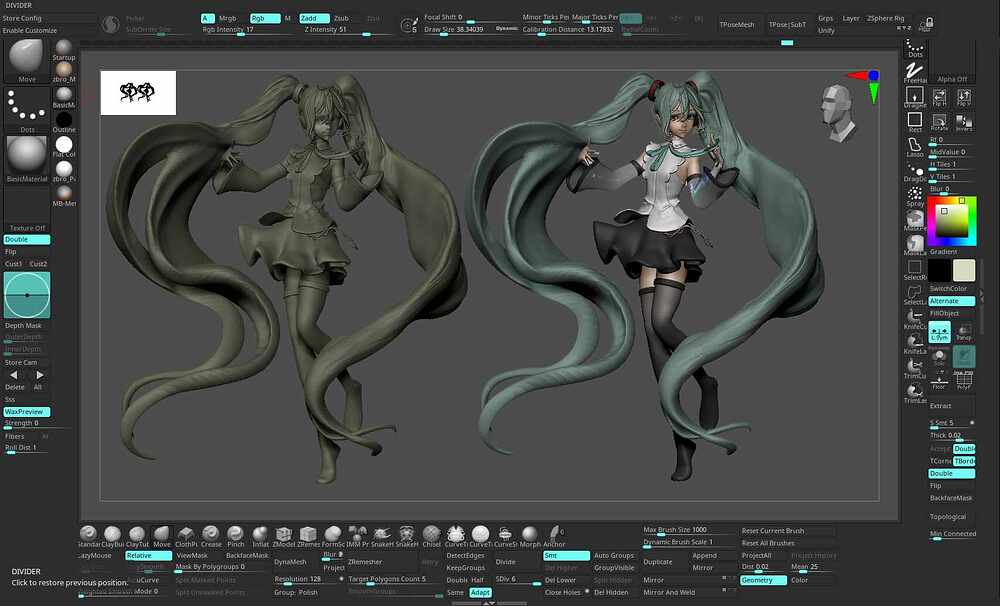Enable Mrgb mode
The width and height of the screenshot is (1000, 606).
[228, 18]
